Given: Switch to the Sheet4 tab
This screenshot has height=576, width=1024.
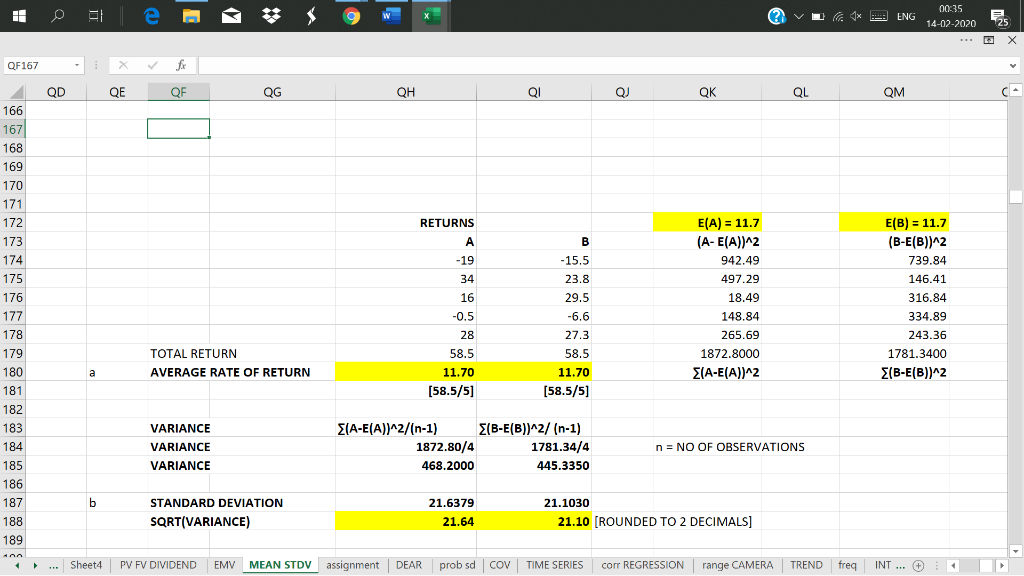Looking at the screenshot, I should point(86,566).
